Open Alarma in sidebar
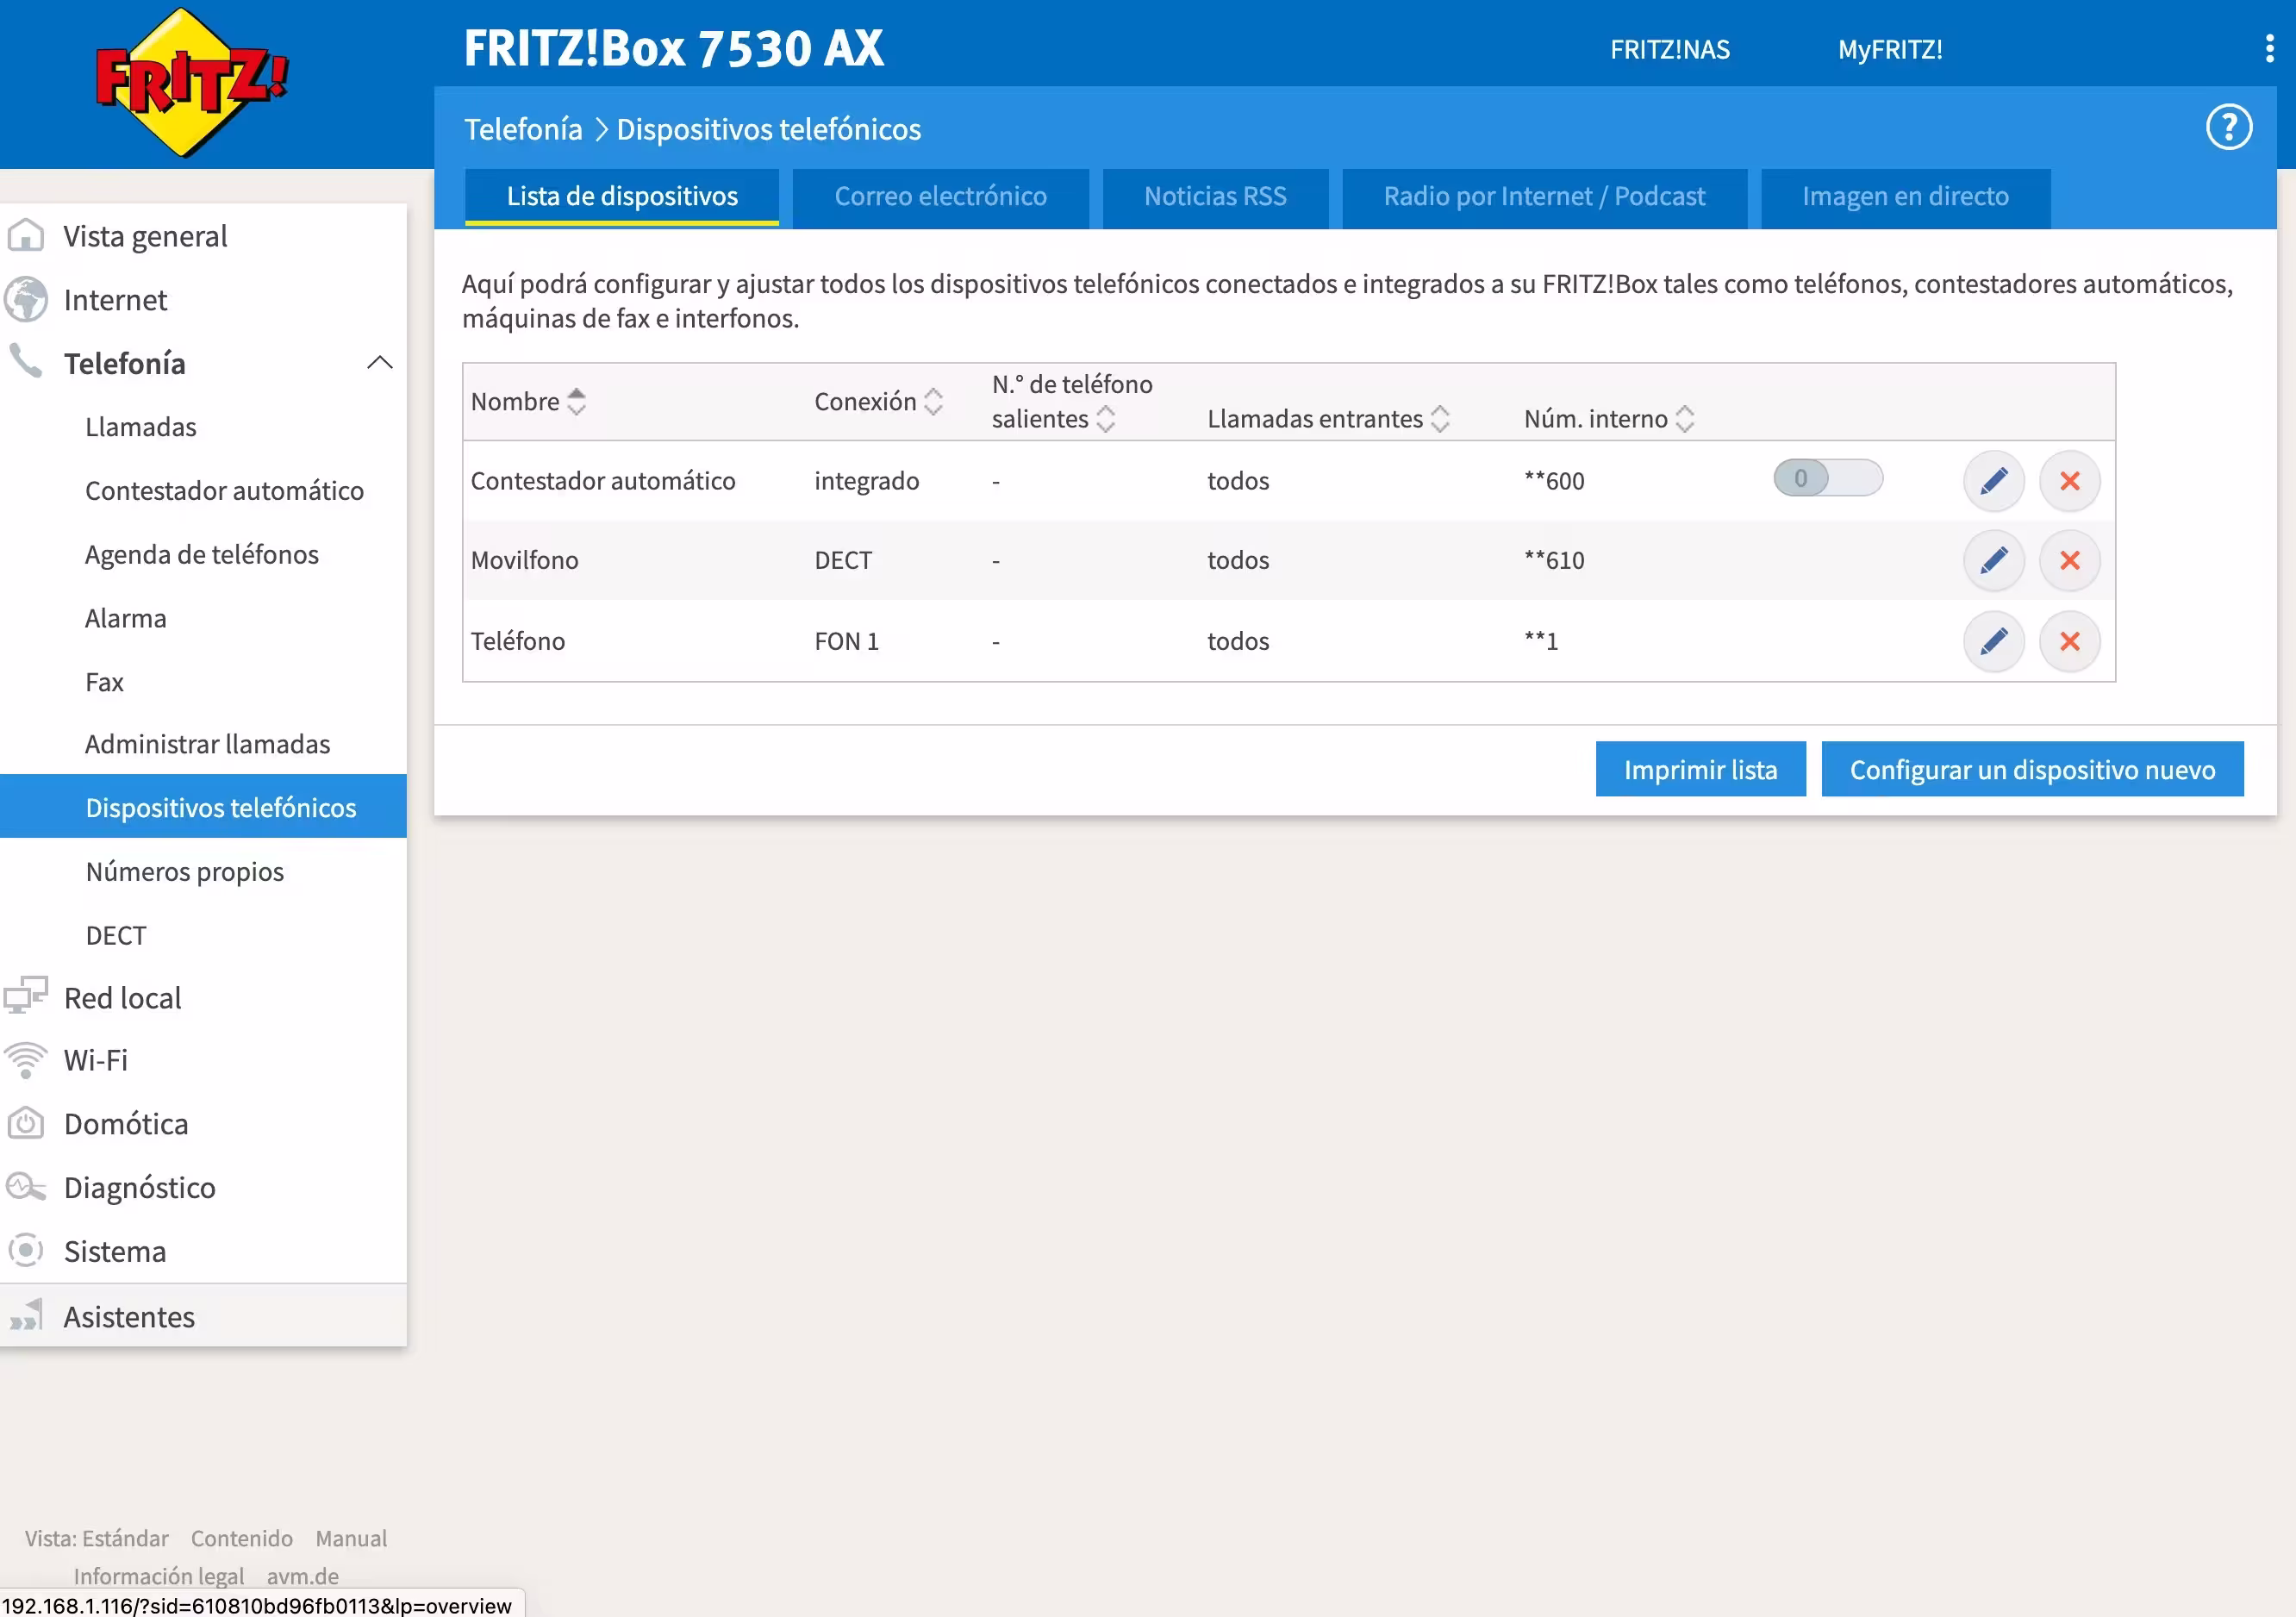This screenshot has height=1617, width=2296. (x=126, y=618)
